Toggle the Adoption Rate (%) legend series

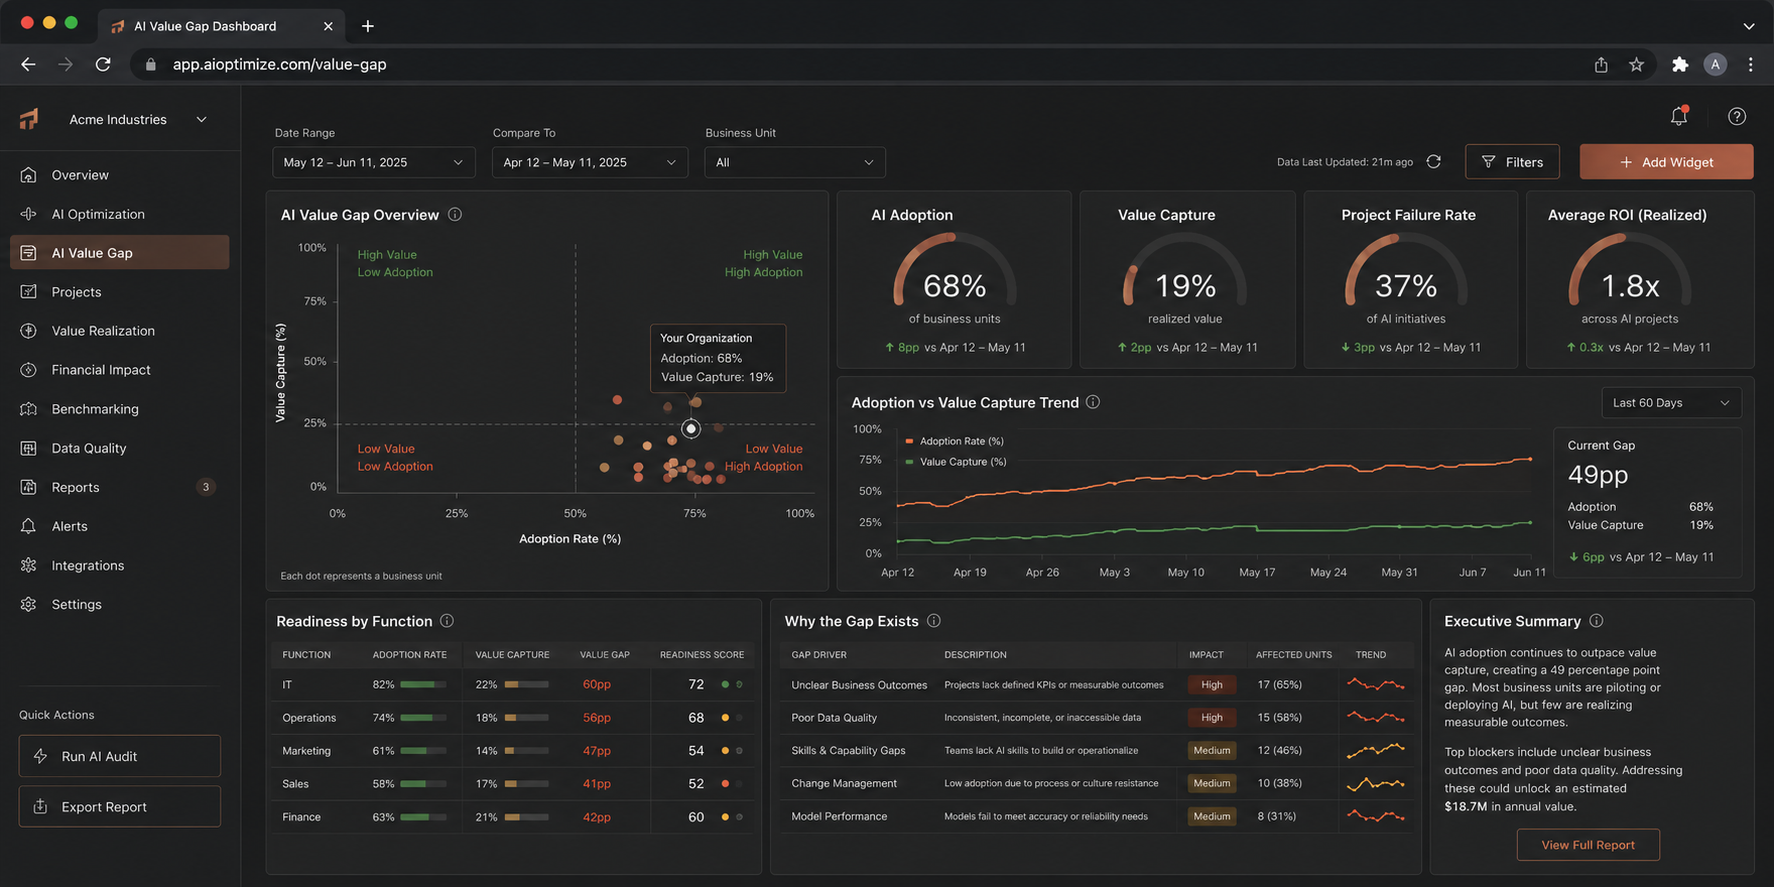[x=954, y=441]
